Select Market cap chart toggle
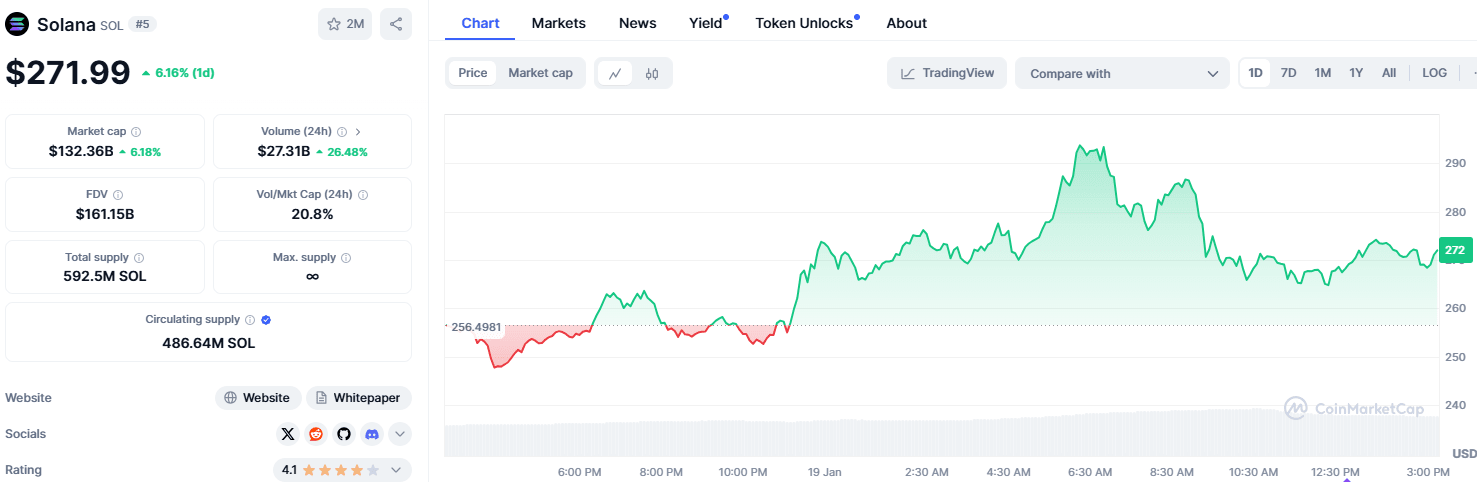The height and width of the screenshot is (482, 1477). (x=540, y=73)
